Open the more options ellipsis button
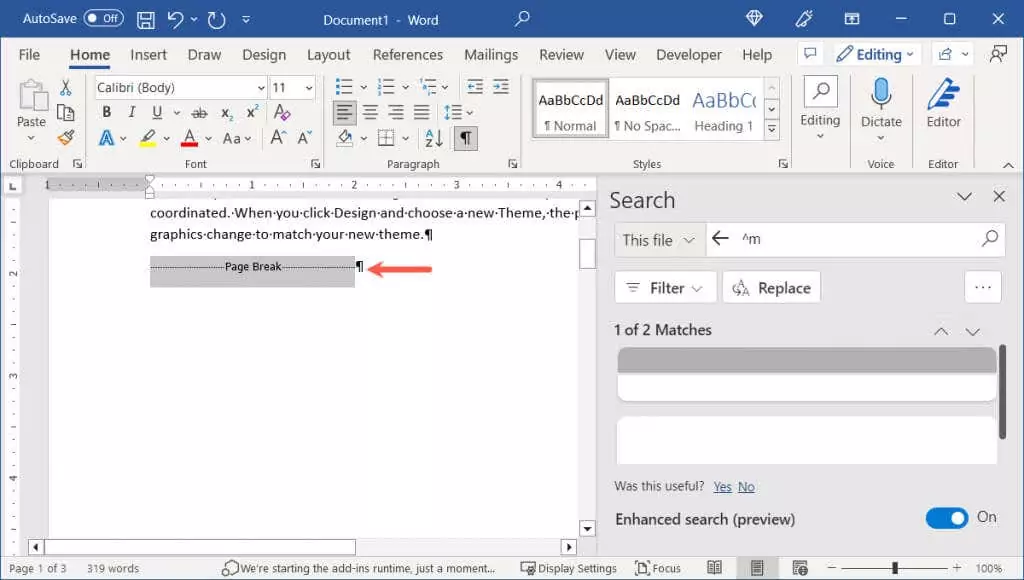Screen dimensions: 1024x580 983,287
